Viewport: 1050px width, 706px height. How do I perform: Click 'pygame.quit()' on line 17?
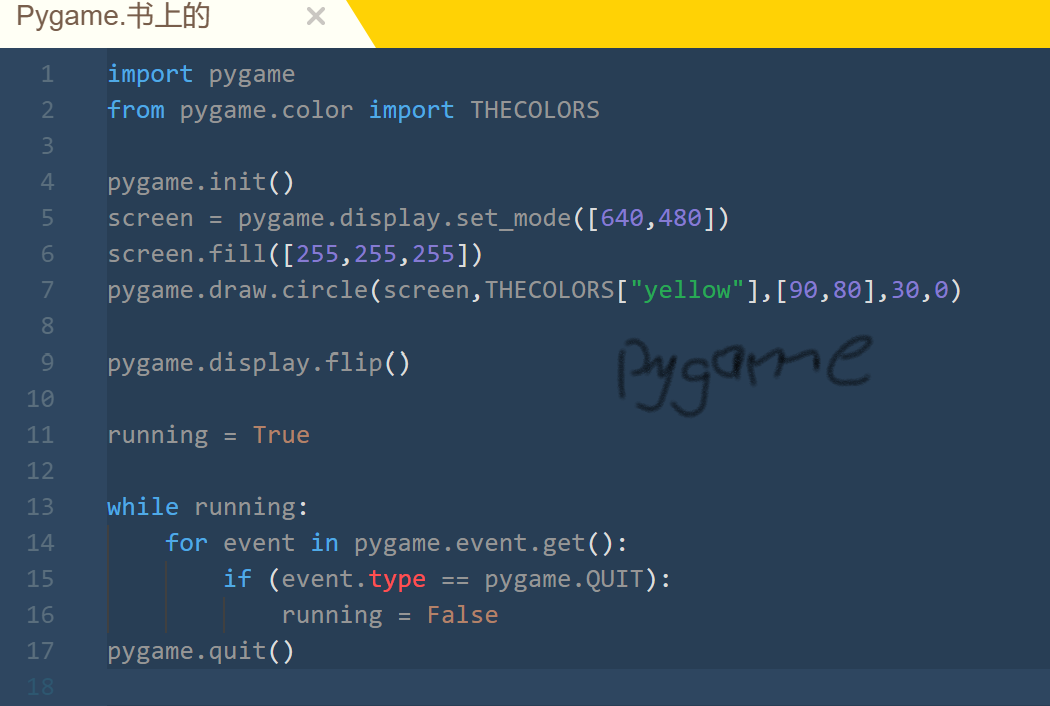(x=200, y=651)
